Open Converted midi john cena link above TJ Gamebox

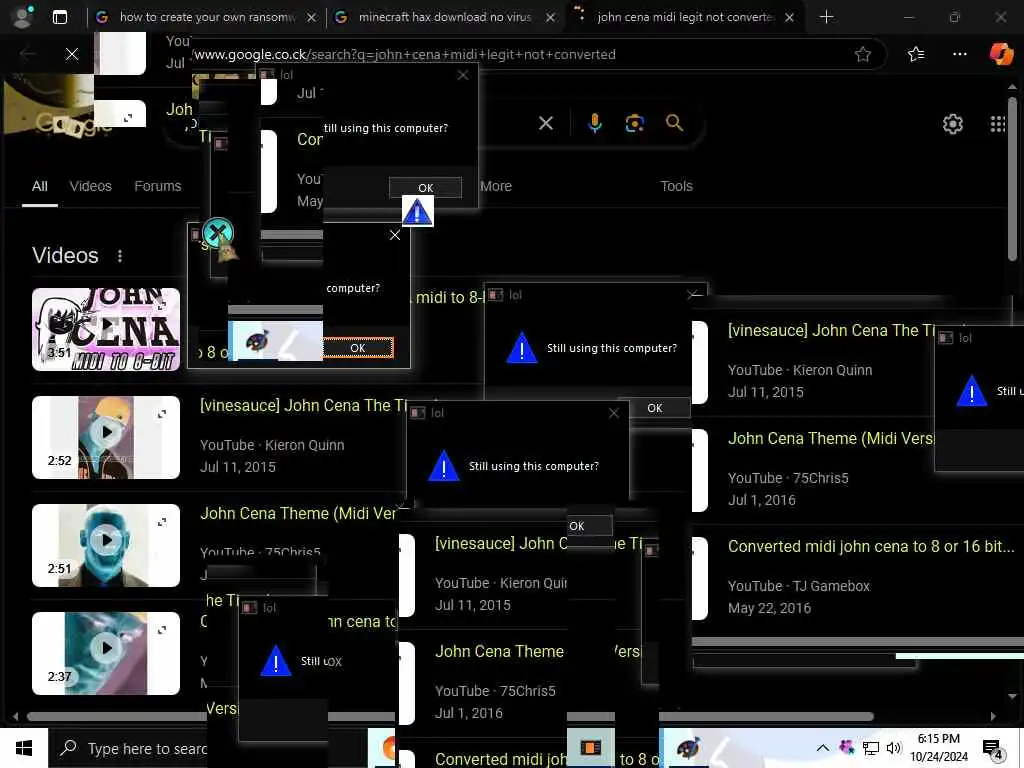871,546
